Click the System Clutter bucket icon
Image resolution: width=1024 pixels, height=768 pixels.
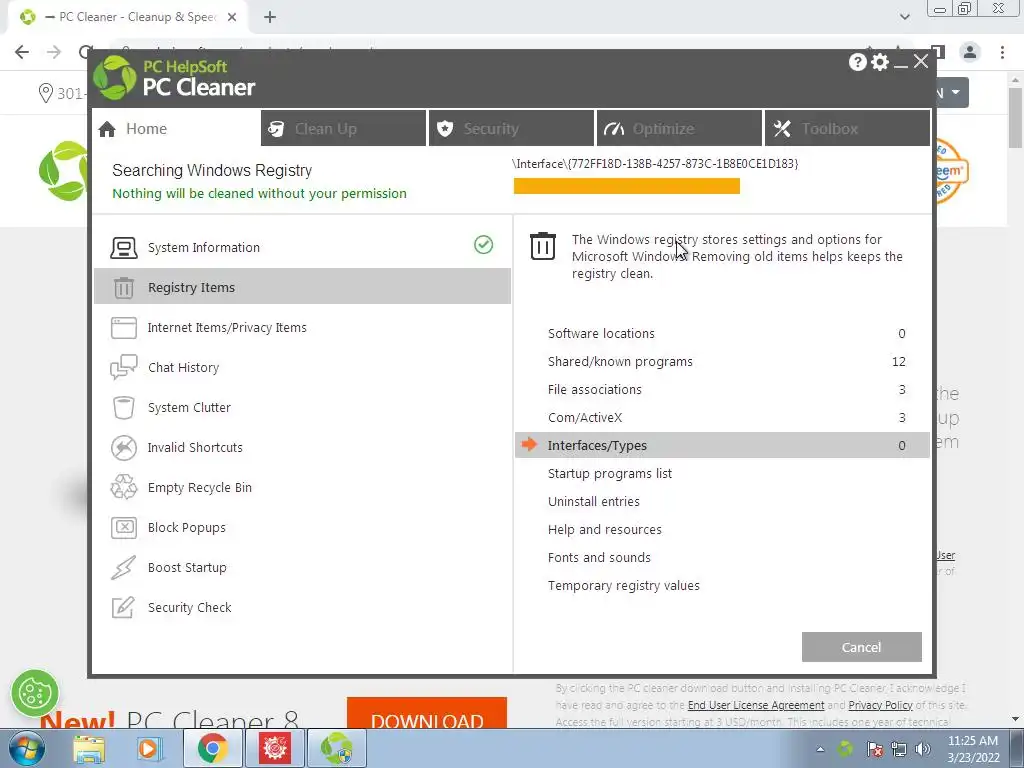[123, 408]
